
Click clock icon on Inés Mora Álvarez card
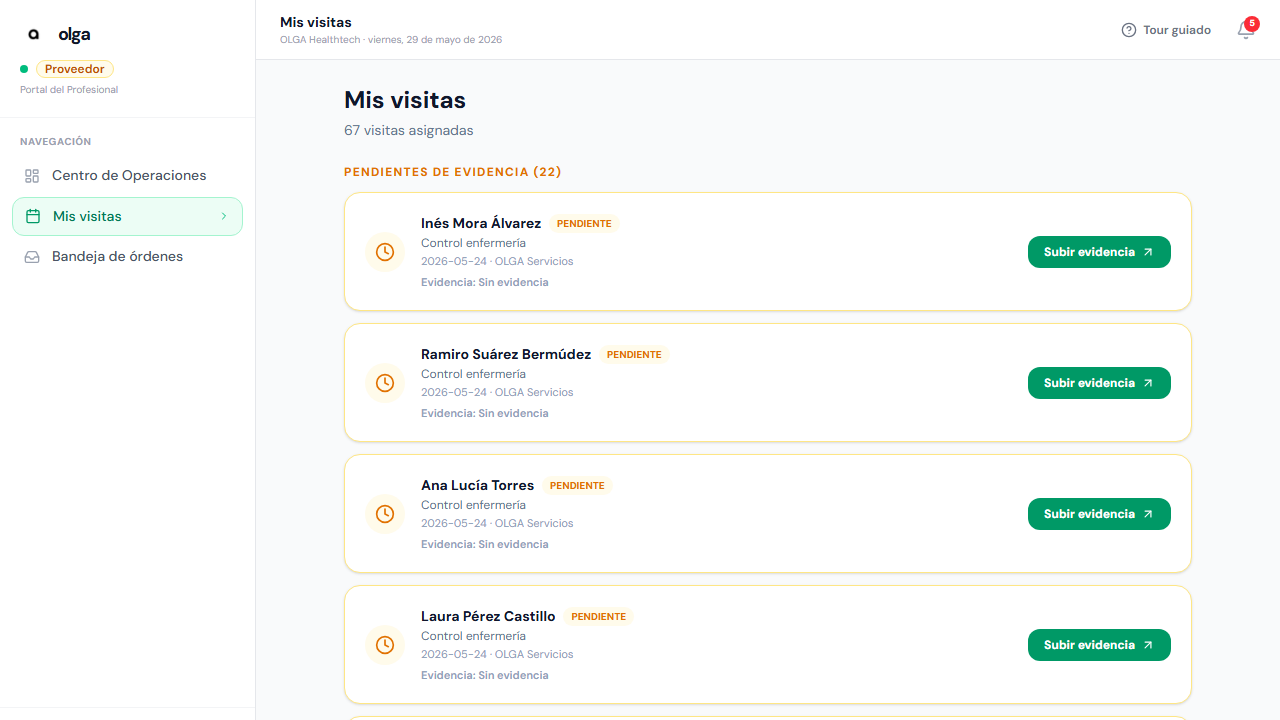(385, 252)
